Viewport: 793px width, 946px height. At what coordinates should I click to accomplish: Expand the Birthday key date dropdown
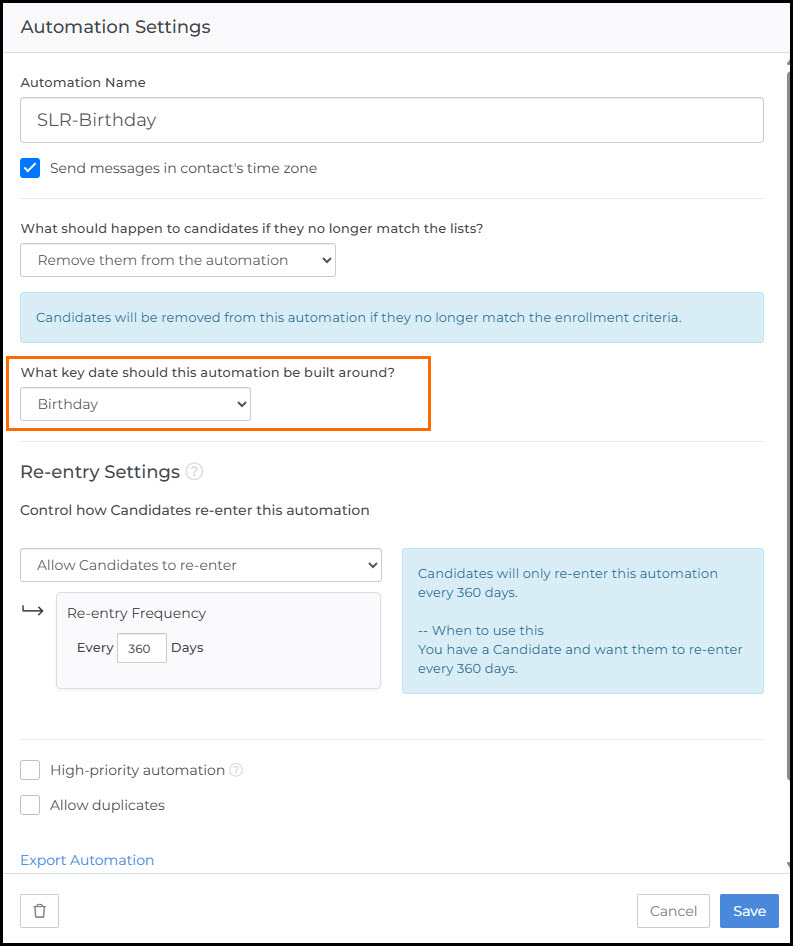(135, 404)
